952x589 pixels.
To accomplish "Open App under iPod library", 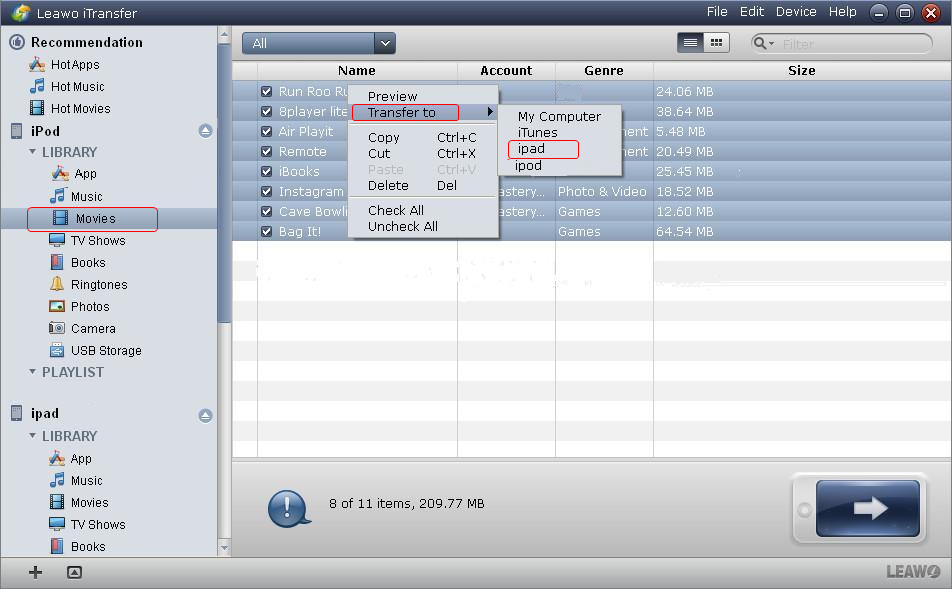I will [x=74, y=174].
